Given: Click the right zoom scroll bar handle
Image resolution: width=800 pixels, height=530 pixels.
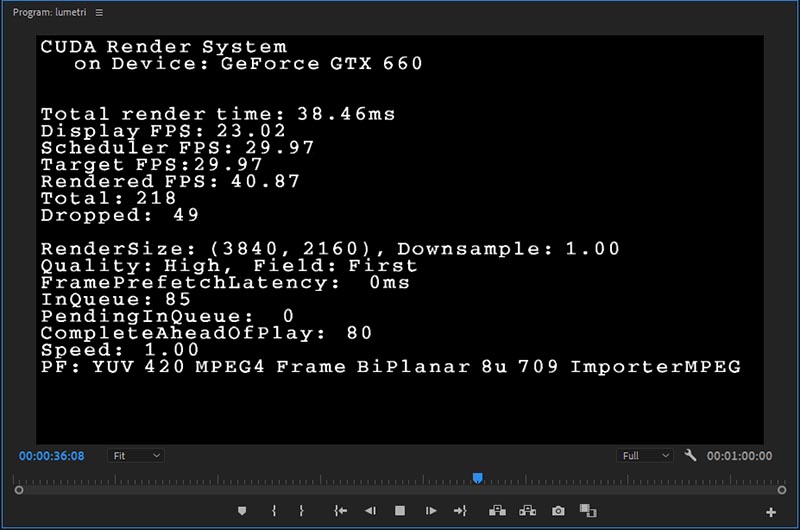Looking at the screenshot, I should coord(782,490).
